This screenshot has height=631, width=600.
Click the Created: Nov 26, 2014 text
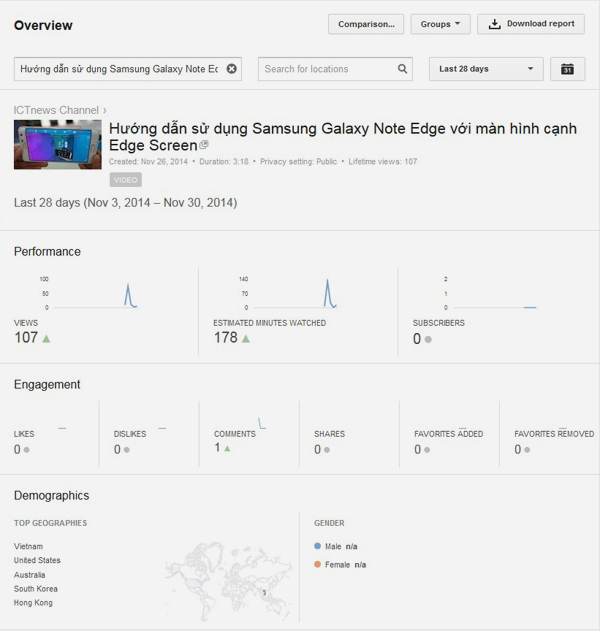pyautogui.click(x=148, y=162)
